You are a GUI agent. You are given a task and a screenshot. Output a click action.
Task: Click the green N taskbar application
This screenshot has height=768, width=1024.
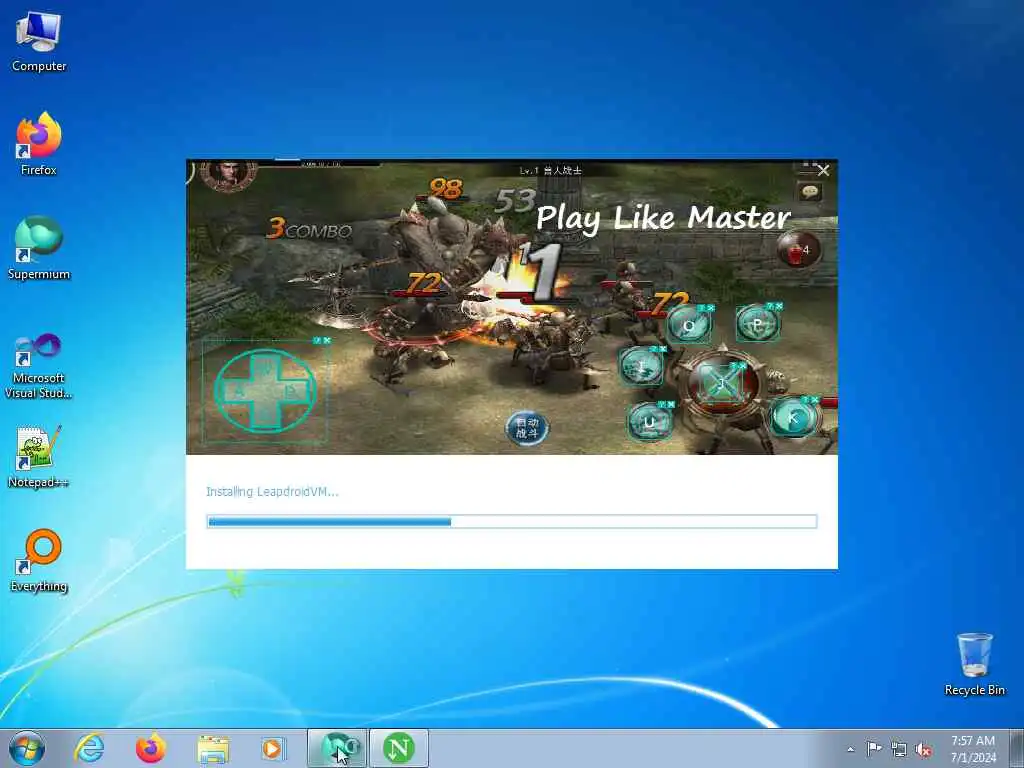coord(399,748)
